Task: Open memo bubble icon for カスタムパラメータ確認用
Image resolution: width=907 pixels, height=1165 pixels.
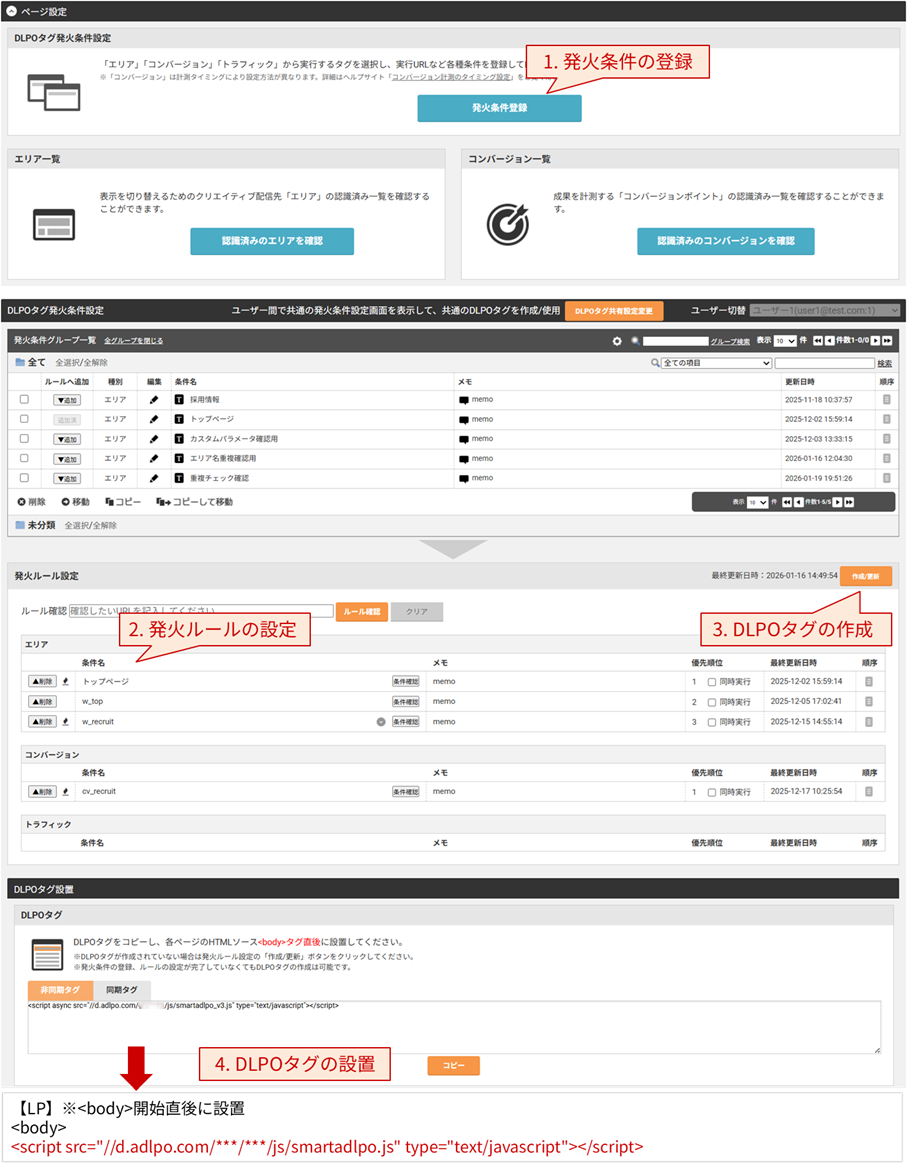Action: point(464,439)
